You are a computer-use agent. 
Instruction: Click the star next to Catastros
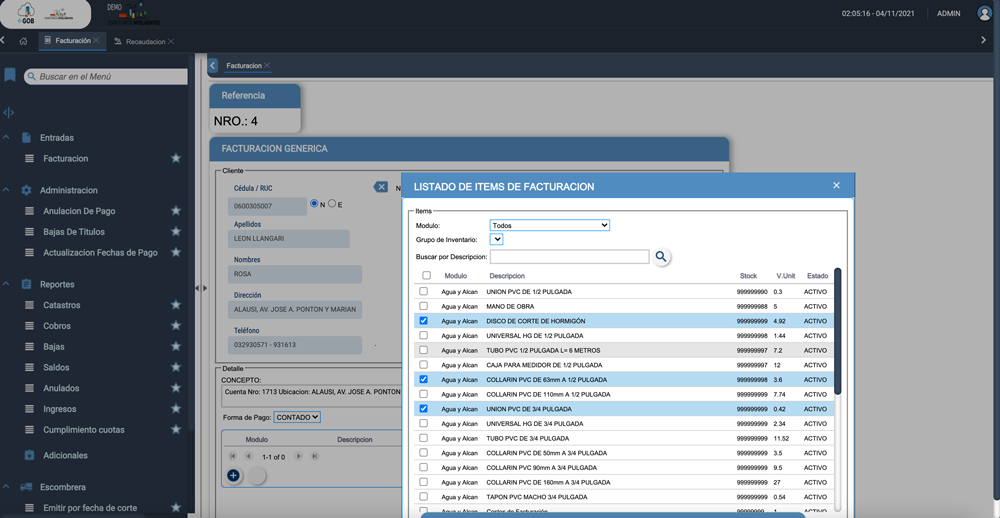point(176,305)
